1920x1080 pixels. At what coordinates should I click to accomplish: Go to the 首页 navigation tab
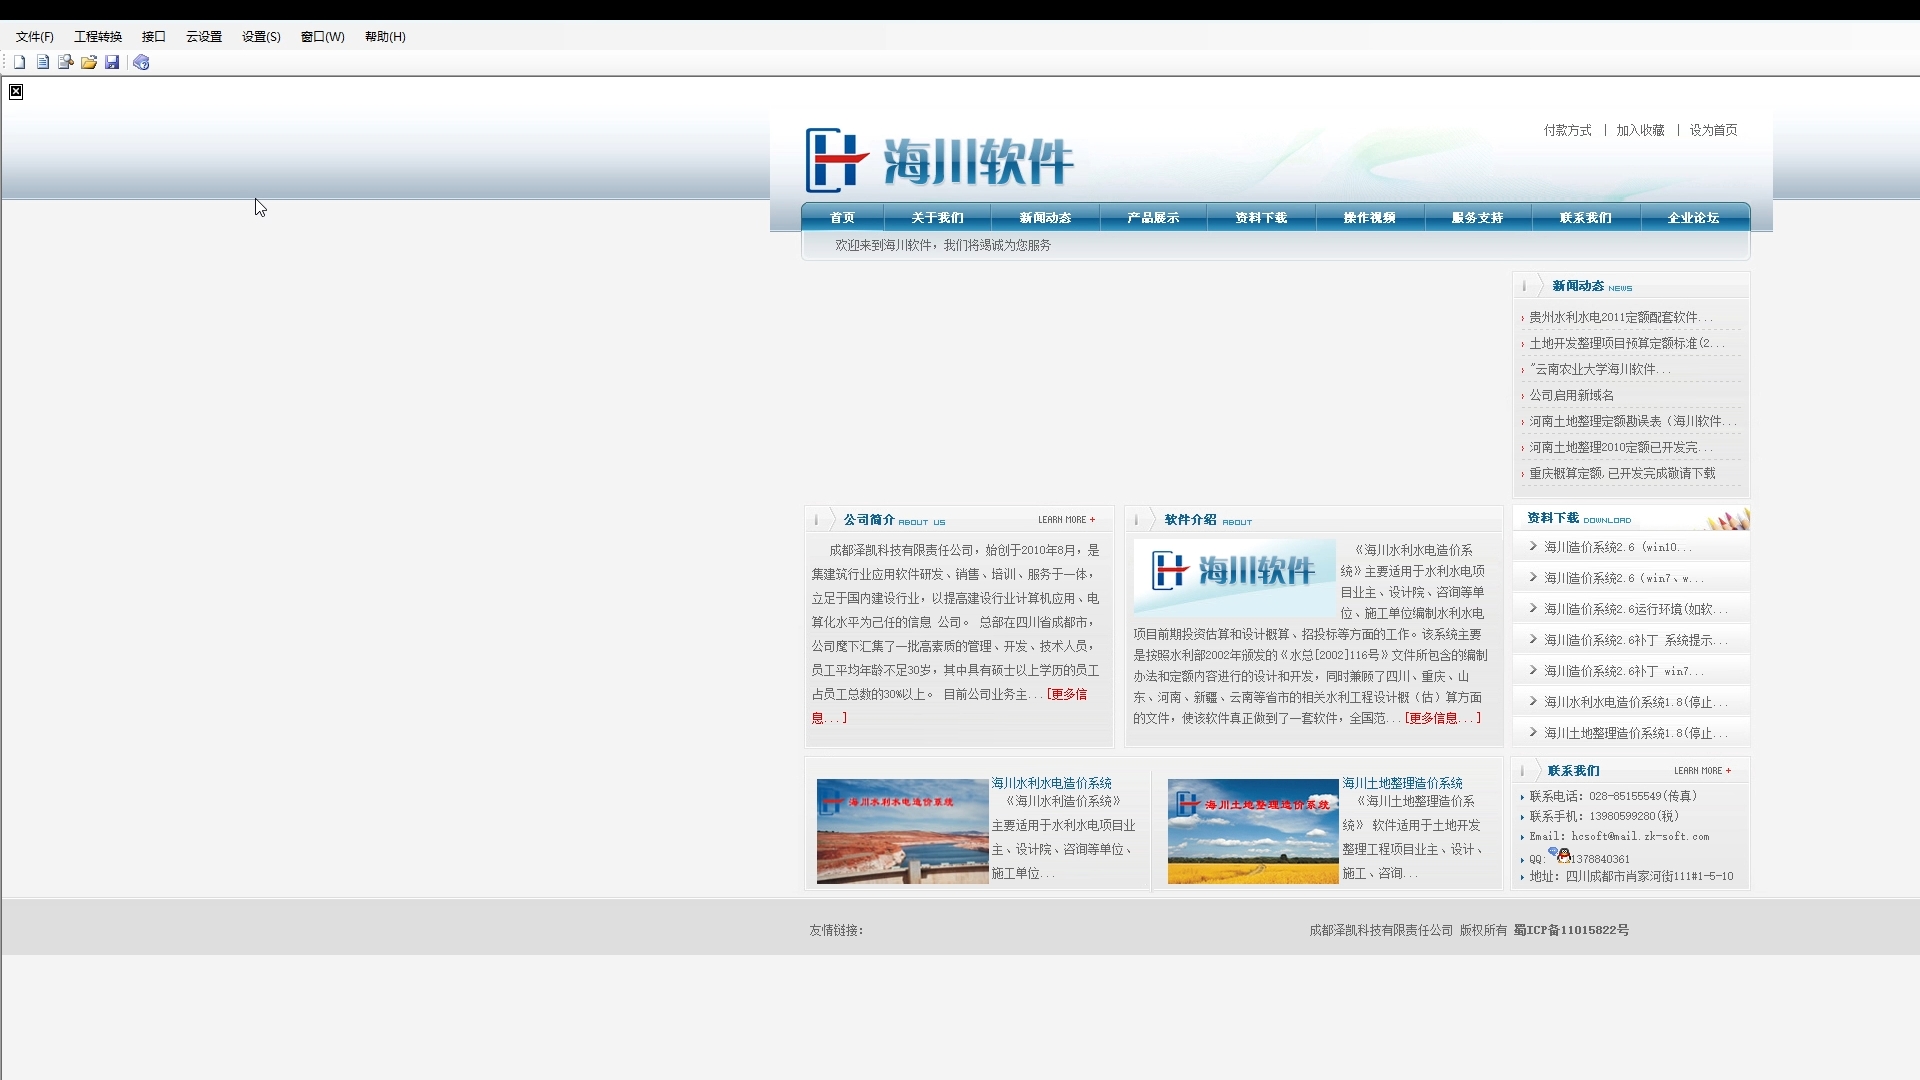click(x=842, y=217)
